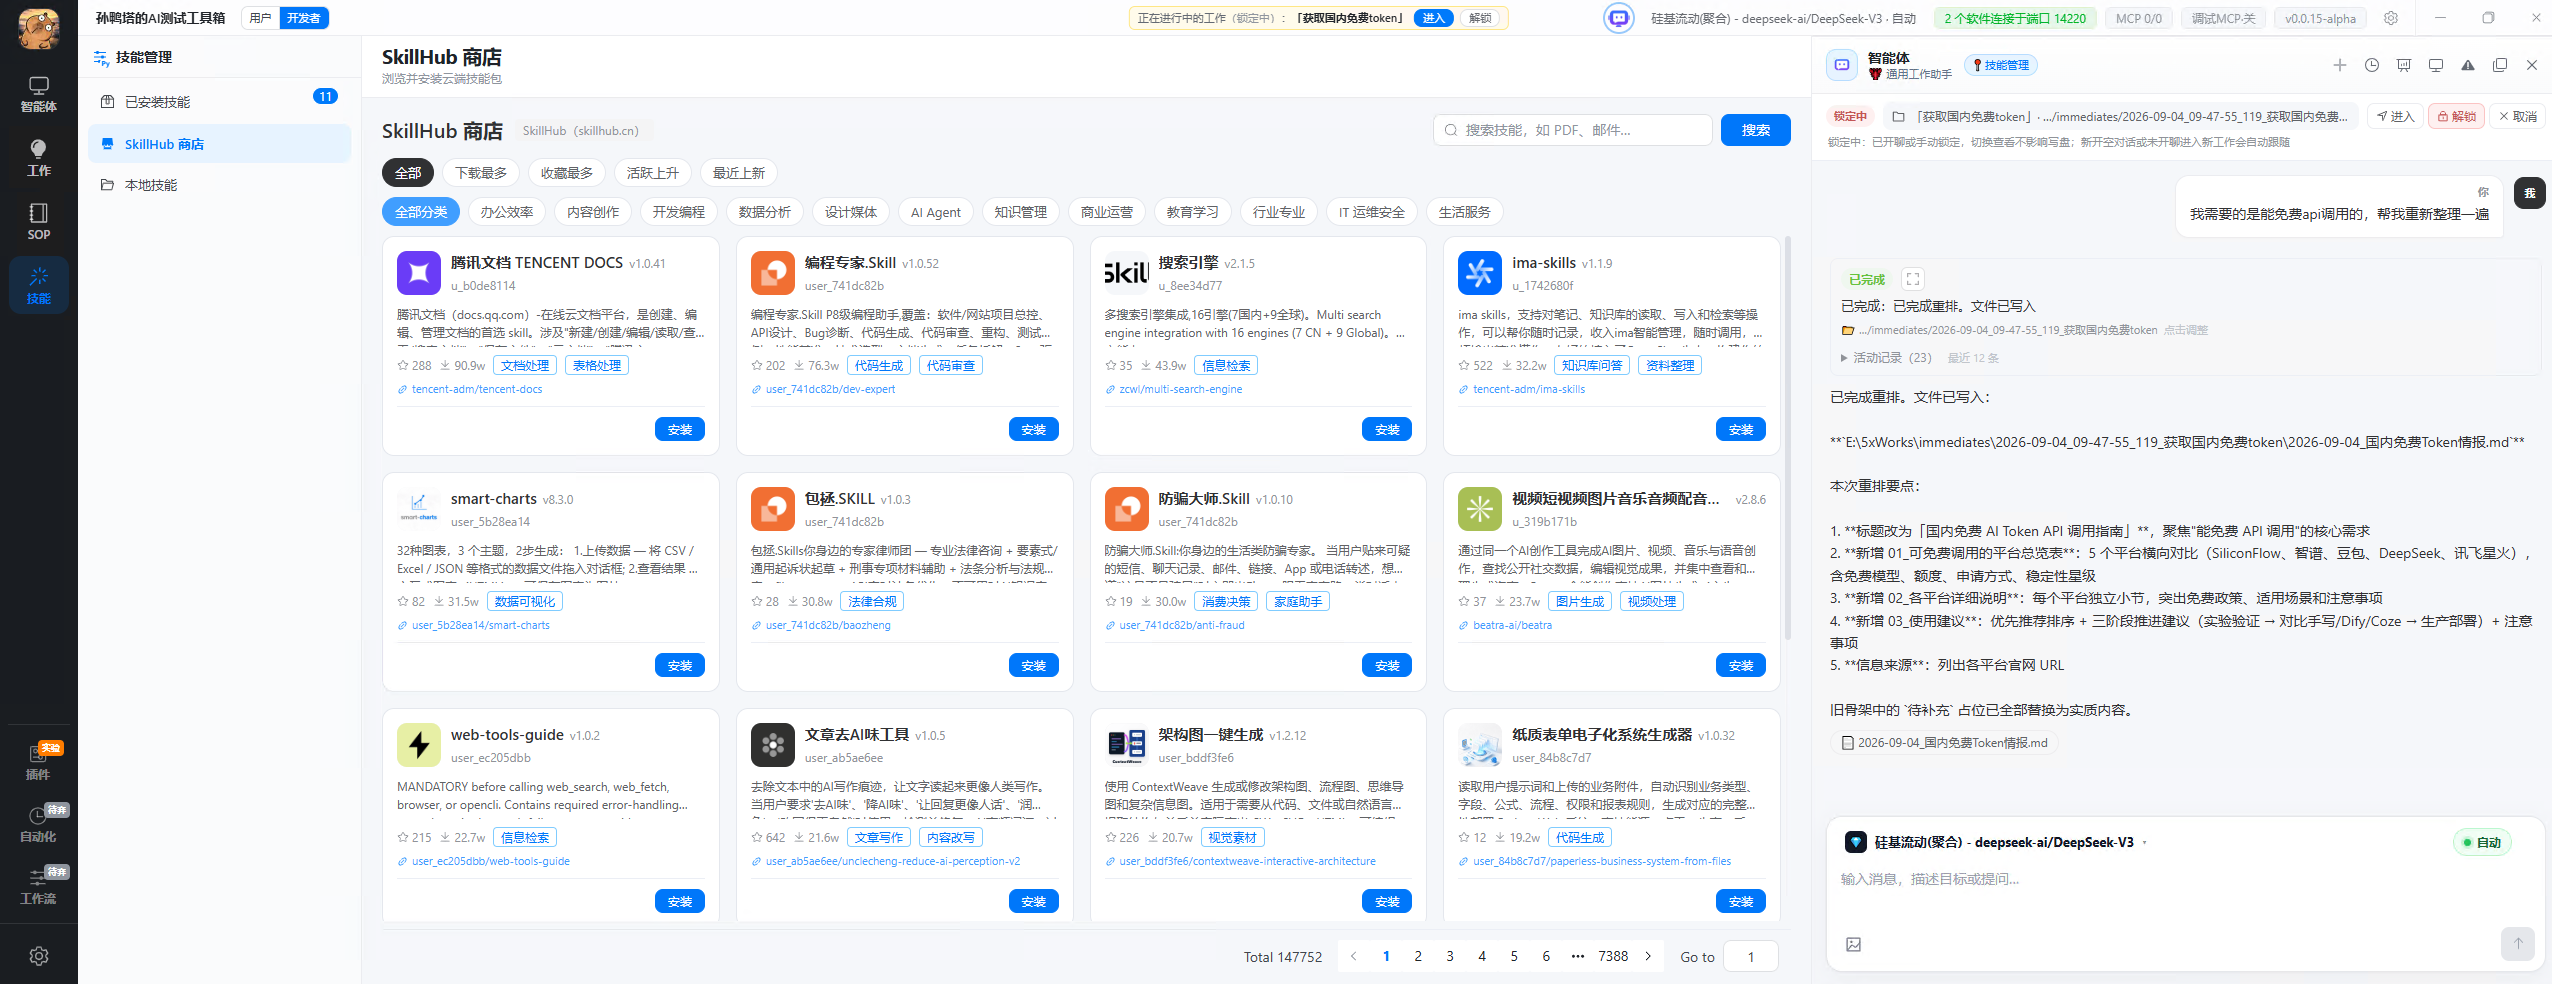Viewport: 2552px width, 984px height.
Task: Click the duplicate window icon in agent panel
Action: coord(2500,65)
